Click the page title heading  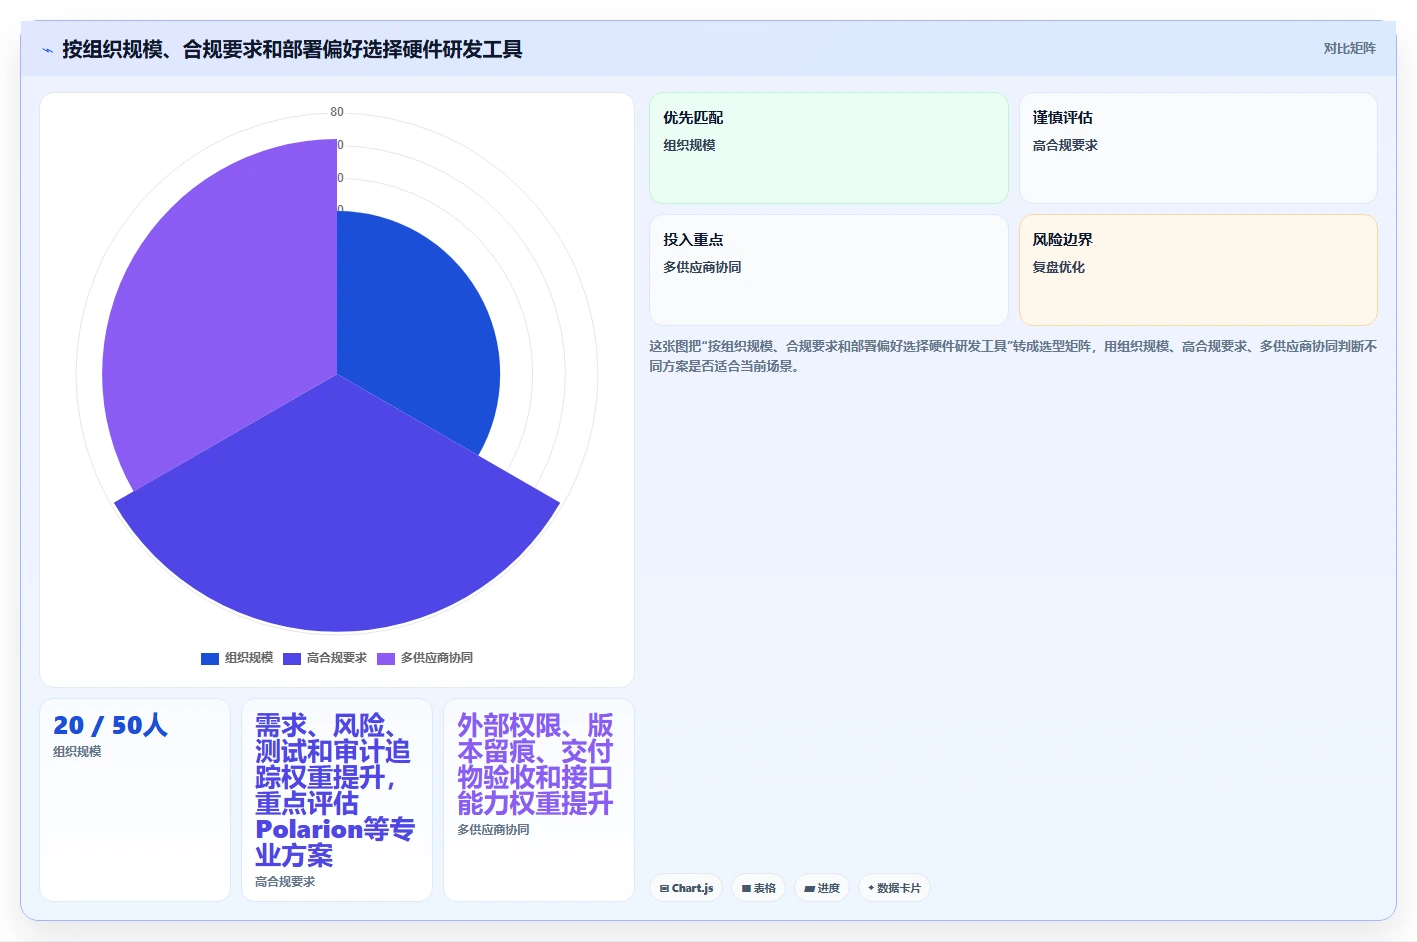[292, 49]
